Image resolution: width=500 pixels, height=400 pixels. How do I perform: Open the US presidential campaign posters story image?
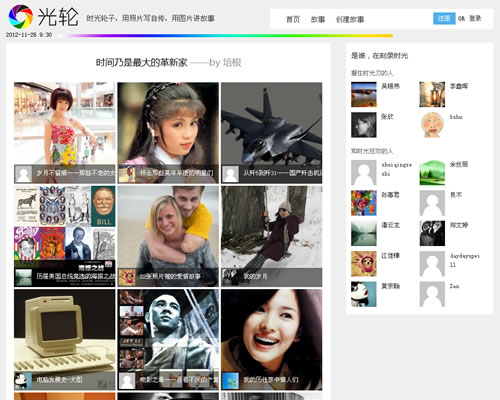pyautogui.click(x=65, y=227)
